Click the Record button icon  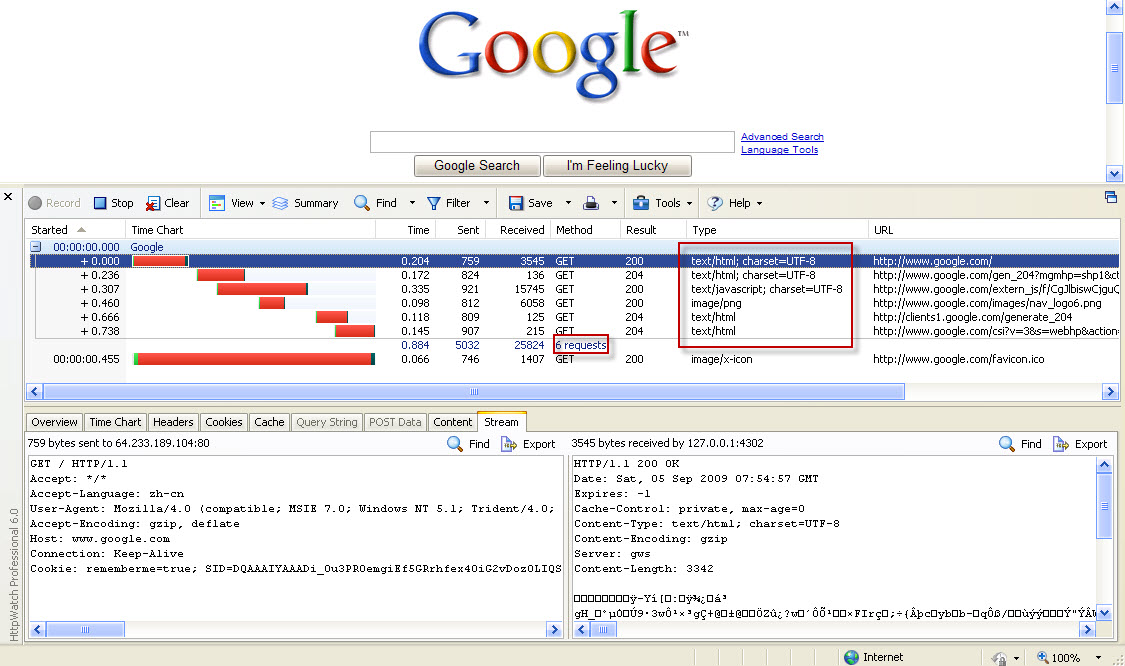(x=35, y=203)
